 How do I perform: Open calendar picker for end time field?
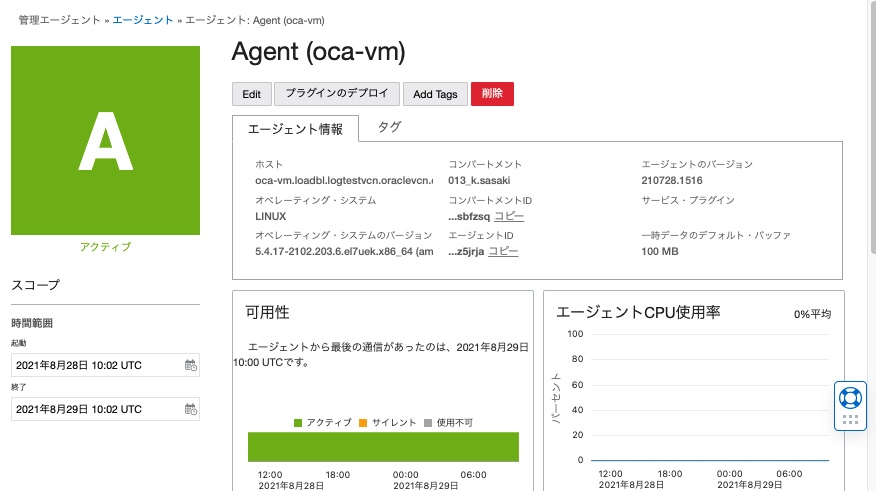[x=190, y=408]
